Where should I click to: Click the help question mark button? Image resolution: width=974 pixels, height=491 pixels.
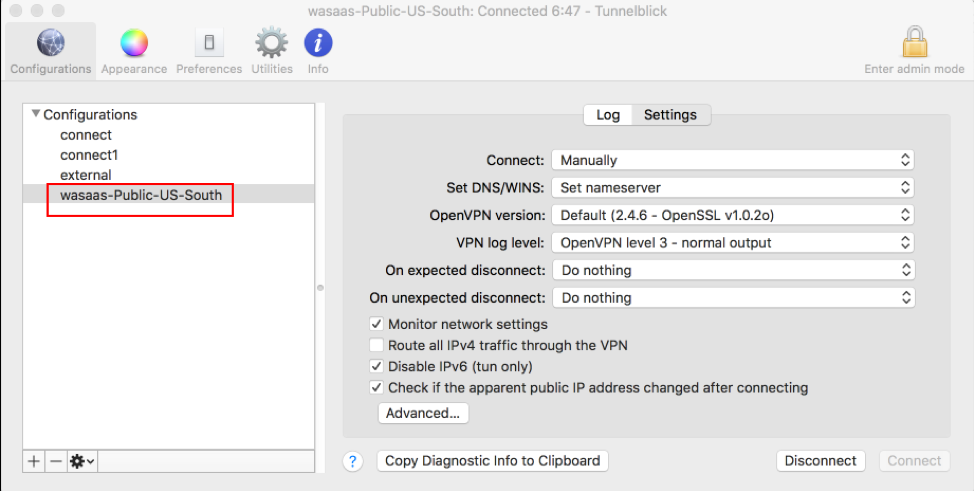click(x=353, y=461)
